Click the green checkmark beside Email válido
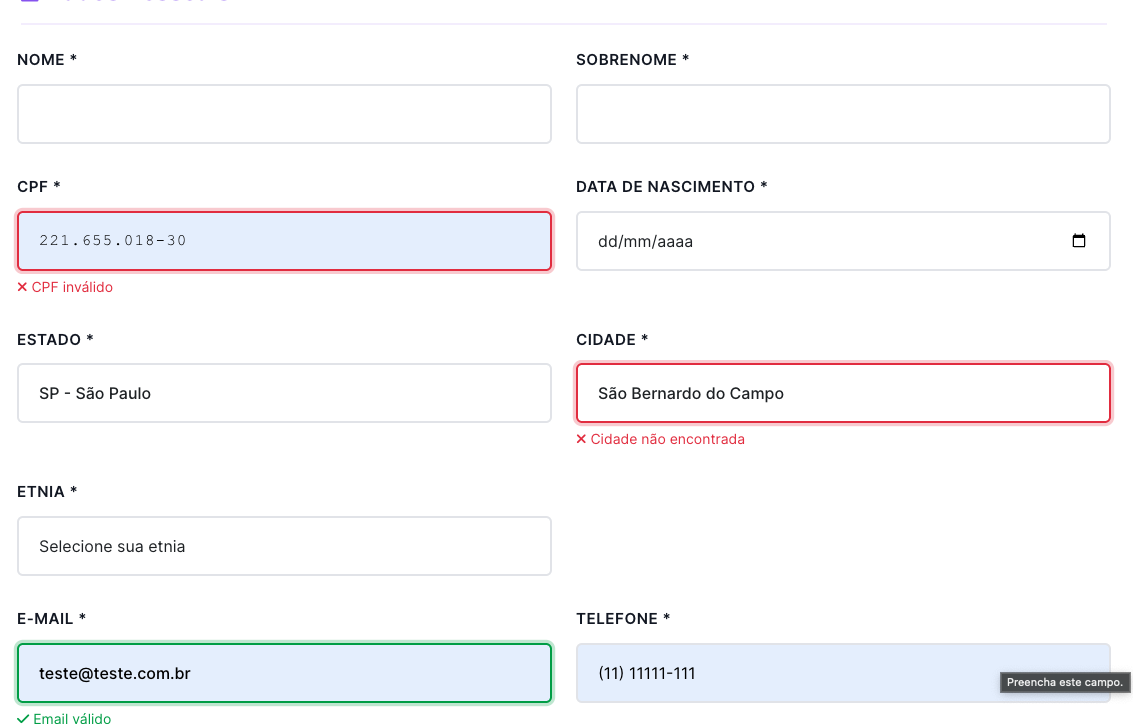Screen dimensions: 1133x724 click(x=23, y=719)
